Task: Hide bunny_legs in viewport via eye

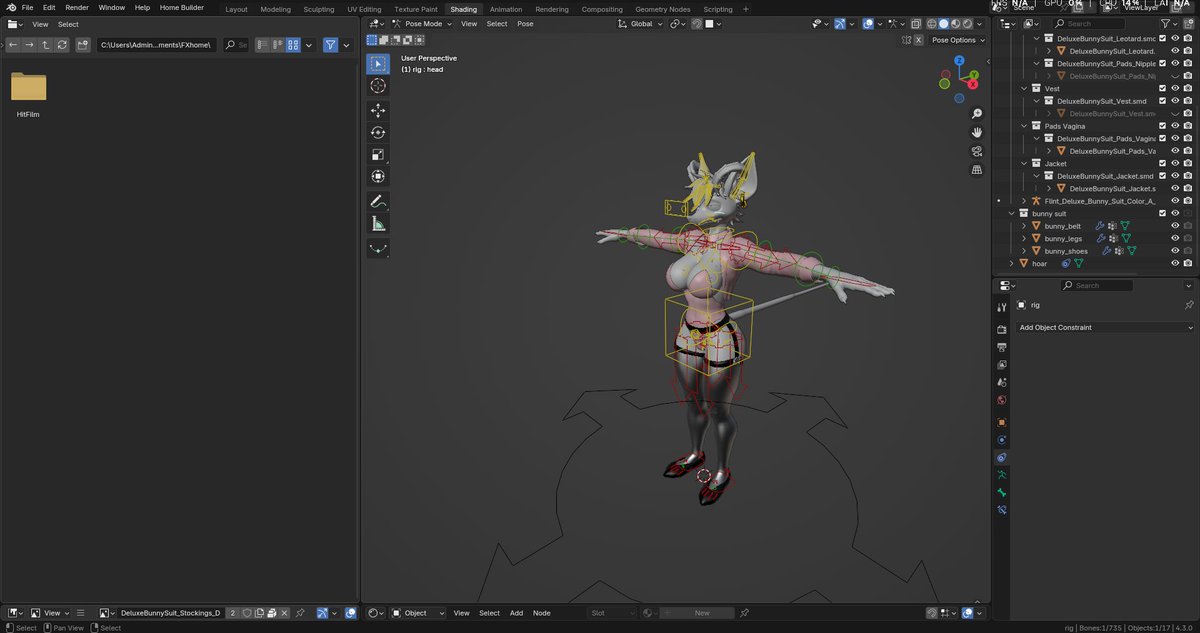Action: (x=1175, y=238)
